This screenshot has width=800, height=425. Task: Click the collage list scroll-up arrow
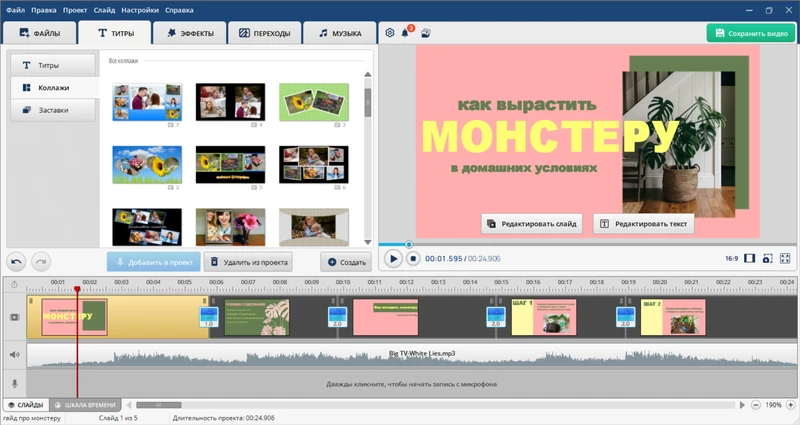coord(368,74)
